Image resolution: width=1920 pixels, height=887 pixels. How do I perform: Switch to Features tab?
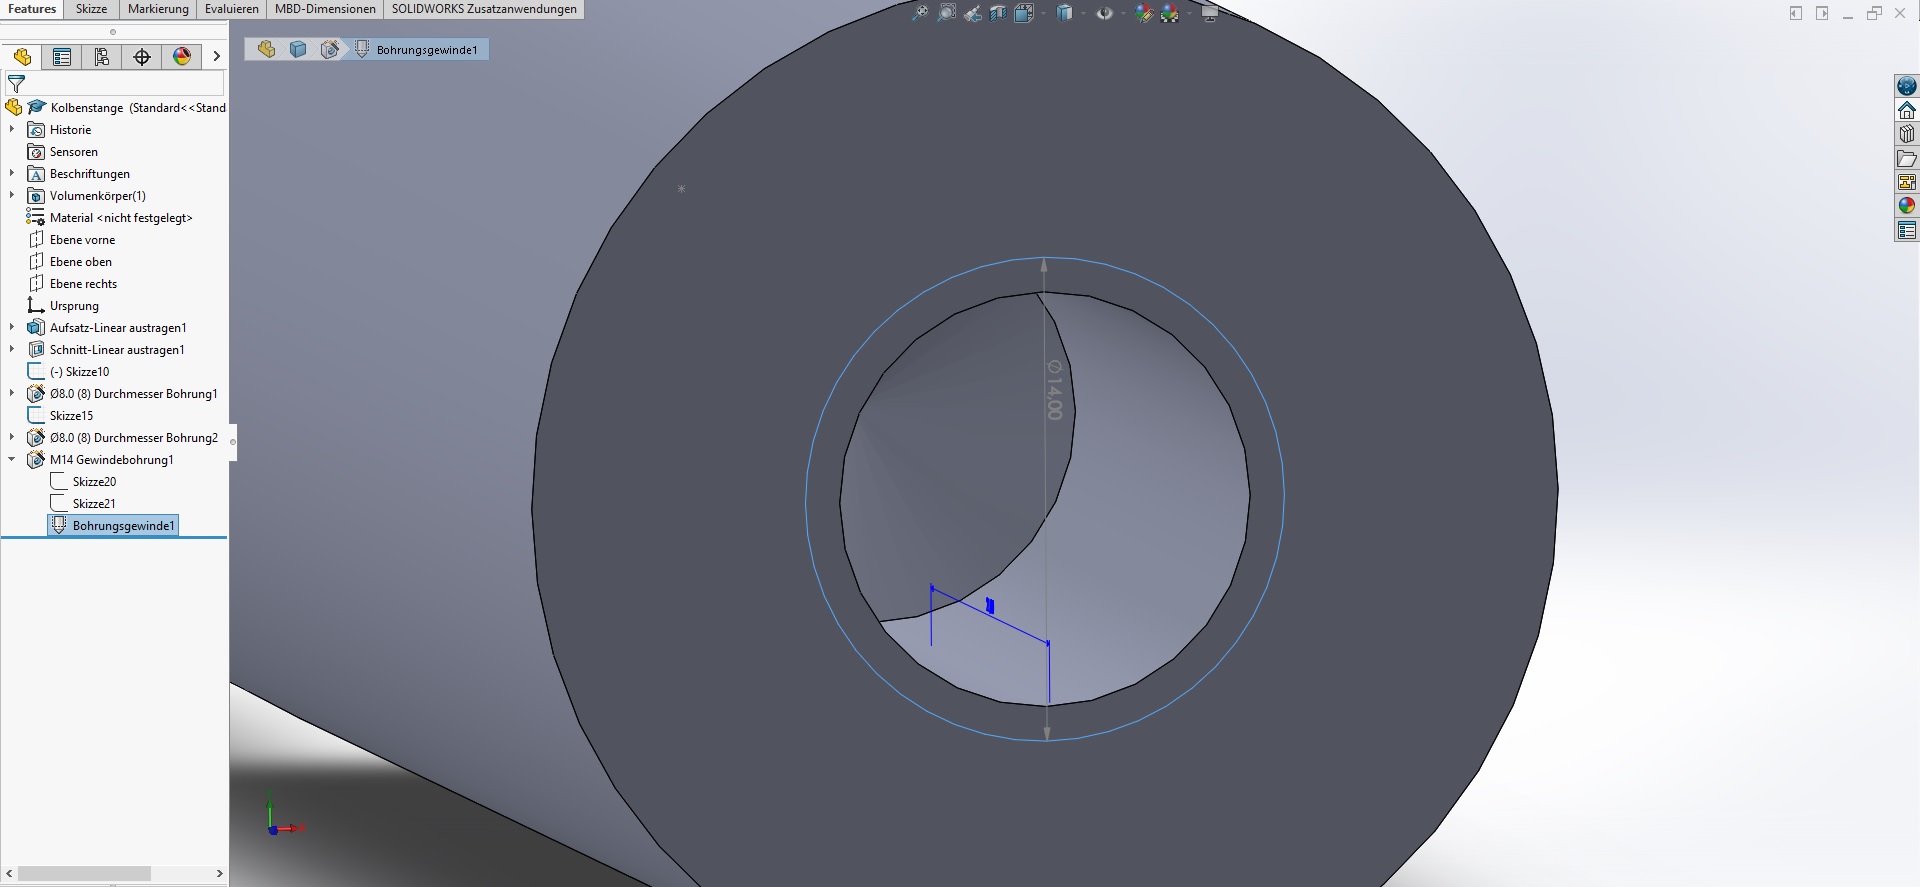point(32,9)
